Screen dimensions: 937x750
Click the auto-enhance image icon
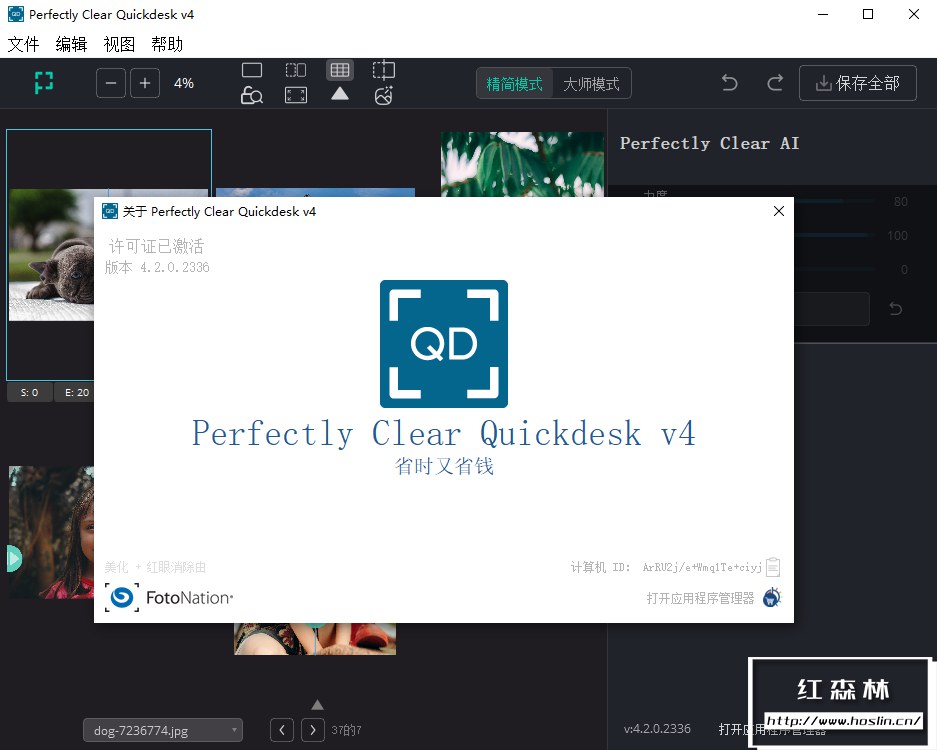[x=384, y=95]
